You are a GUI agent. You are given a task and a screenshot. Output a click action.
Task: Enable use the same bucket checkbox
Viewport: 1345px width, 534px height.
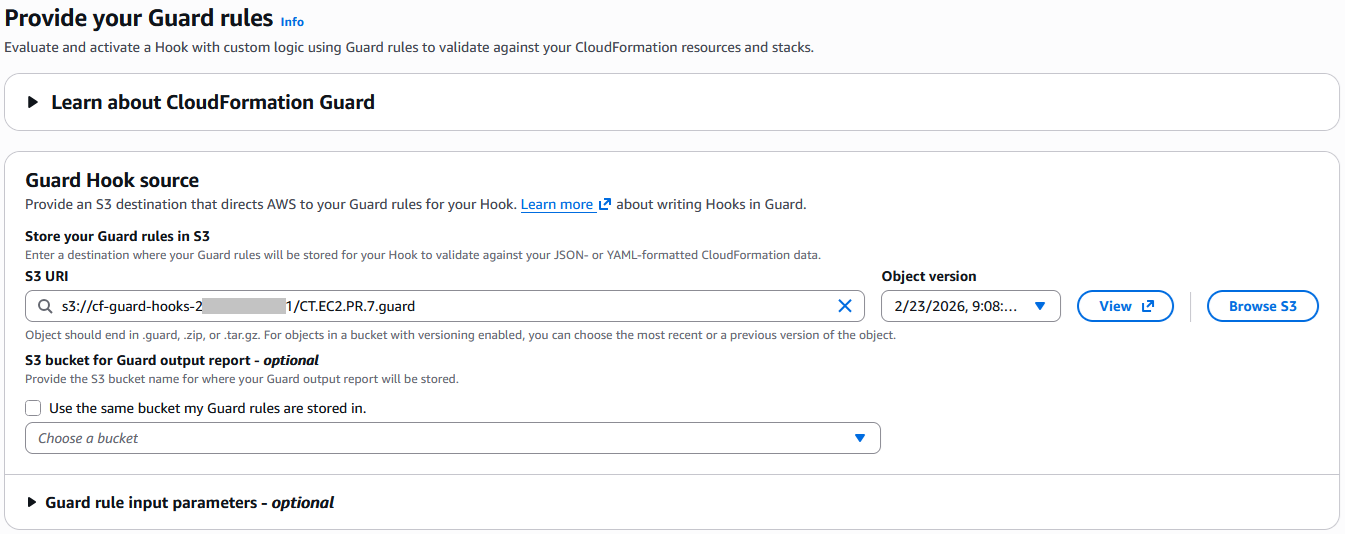point(34,408)
